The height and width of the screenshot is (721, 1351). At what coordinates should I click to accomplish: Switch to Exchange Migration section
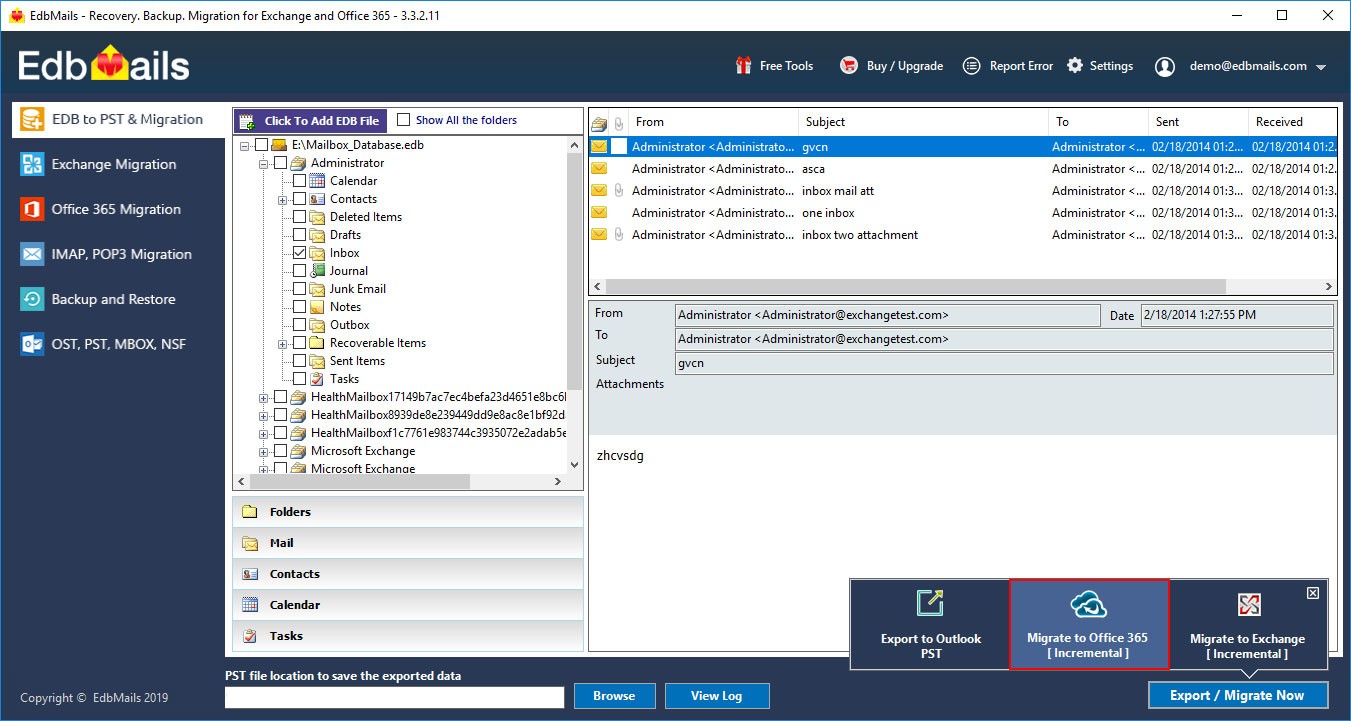(x=113, y=164)
